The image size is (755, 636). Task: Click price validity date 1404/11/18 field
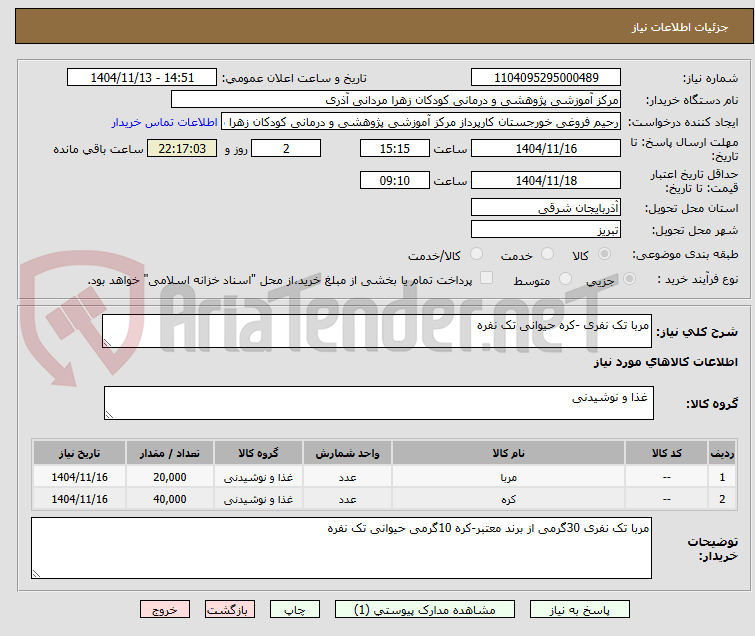(546, 181)
